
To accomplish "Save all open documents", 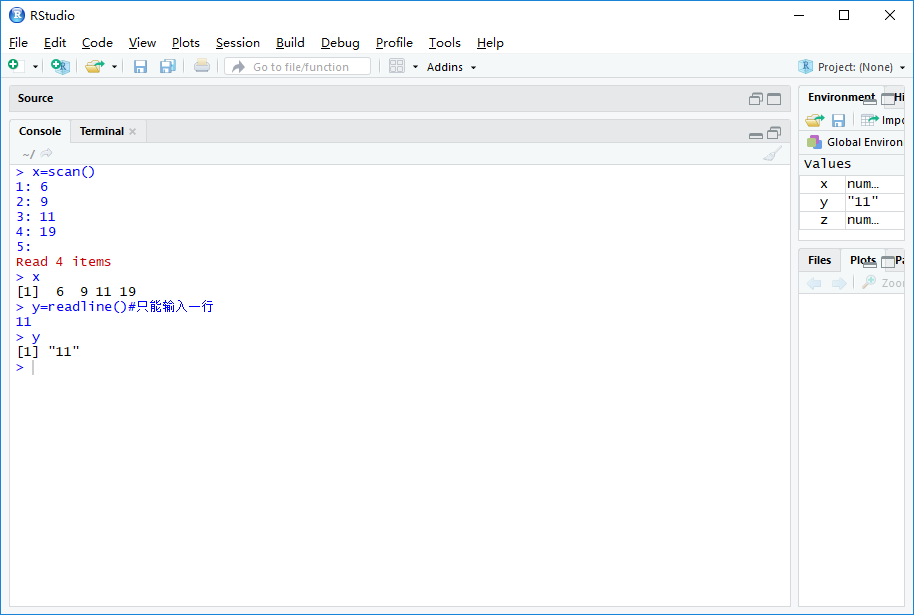I will click(x=167, y=66).
